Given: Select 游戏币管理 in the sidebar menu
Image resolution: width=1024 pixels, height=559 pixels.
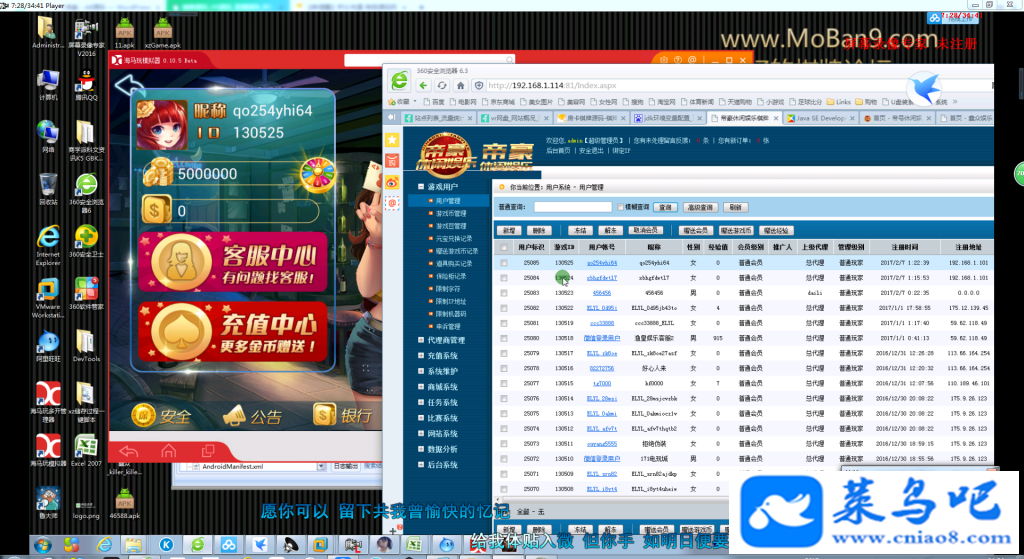Looking at the screenshot, I should pos(451,214).
